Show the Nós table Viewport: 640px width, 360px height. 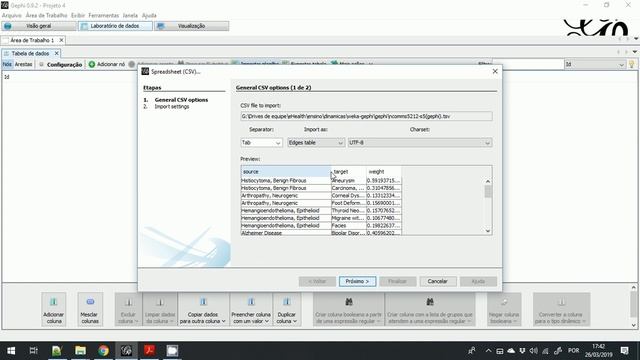[7, 64]
